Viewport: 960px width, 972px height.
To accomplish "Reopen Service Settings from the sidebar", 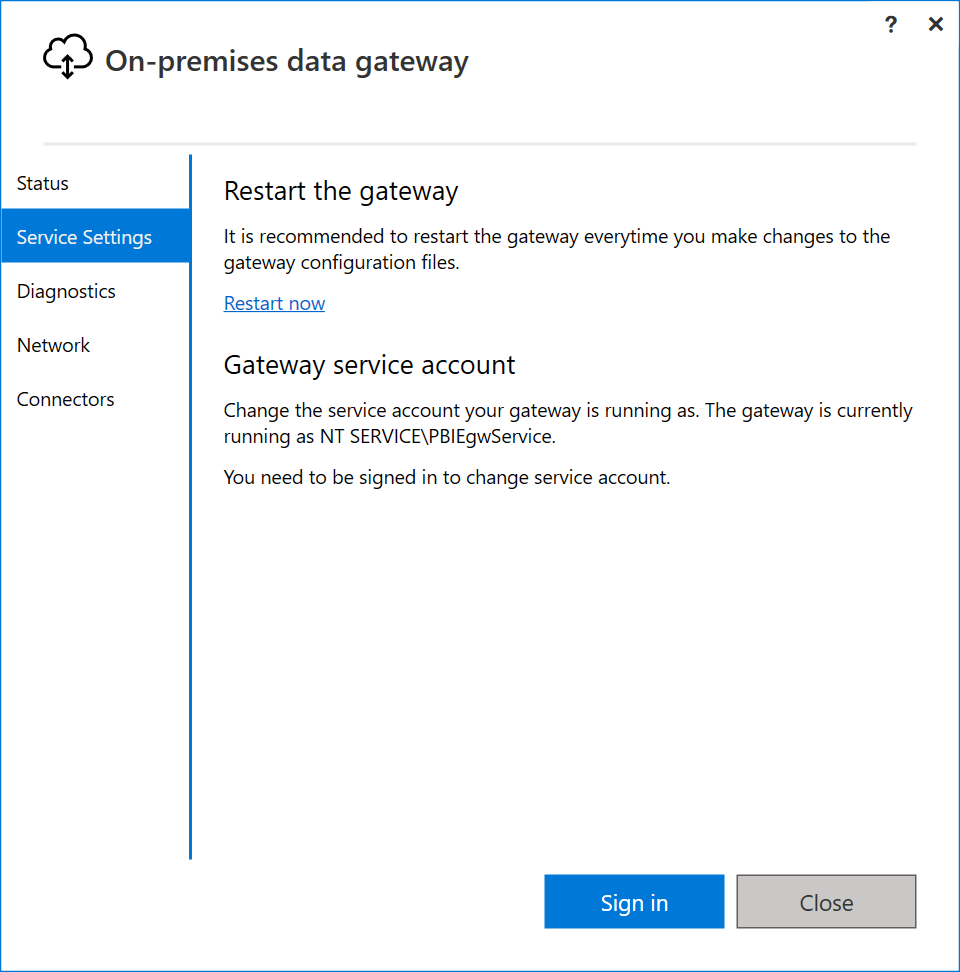I will click(84, 236).
